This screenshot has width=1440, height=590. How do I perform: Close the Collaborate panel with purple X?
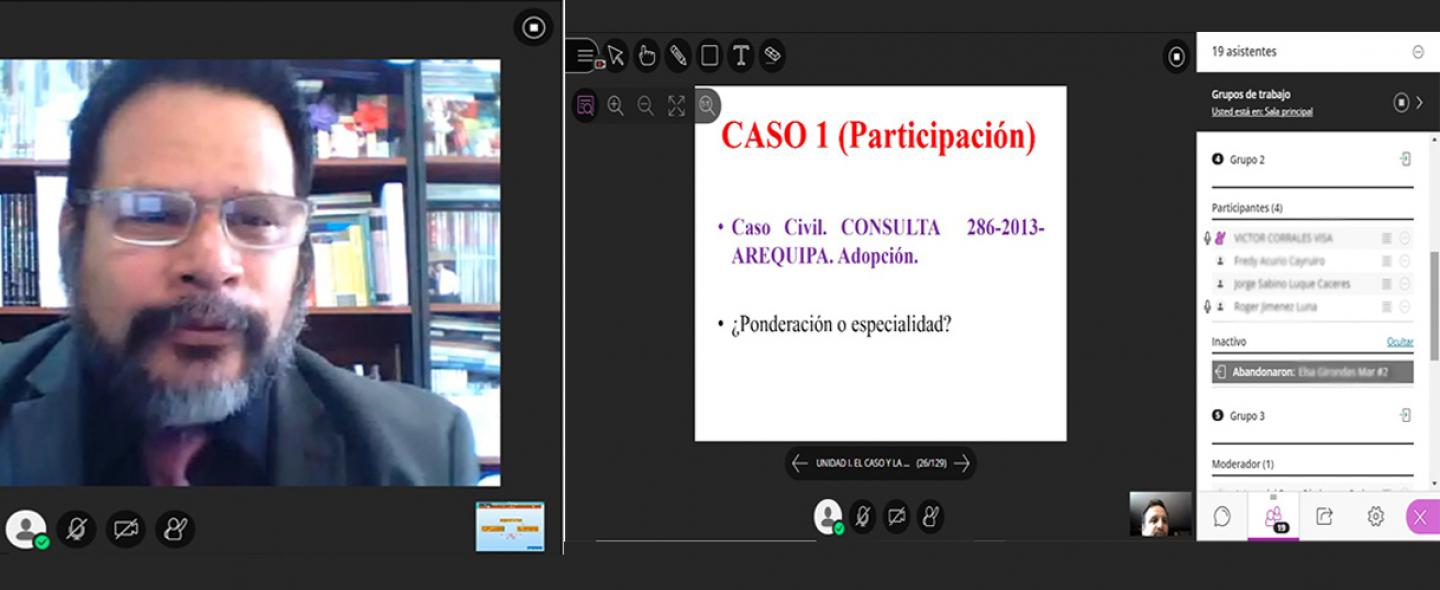point(1421,516)
